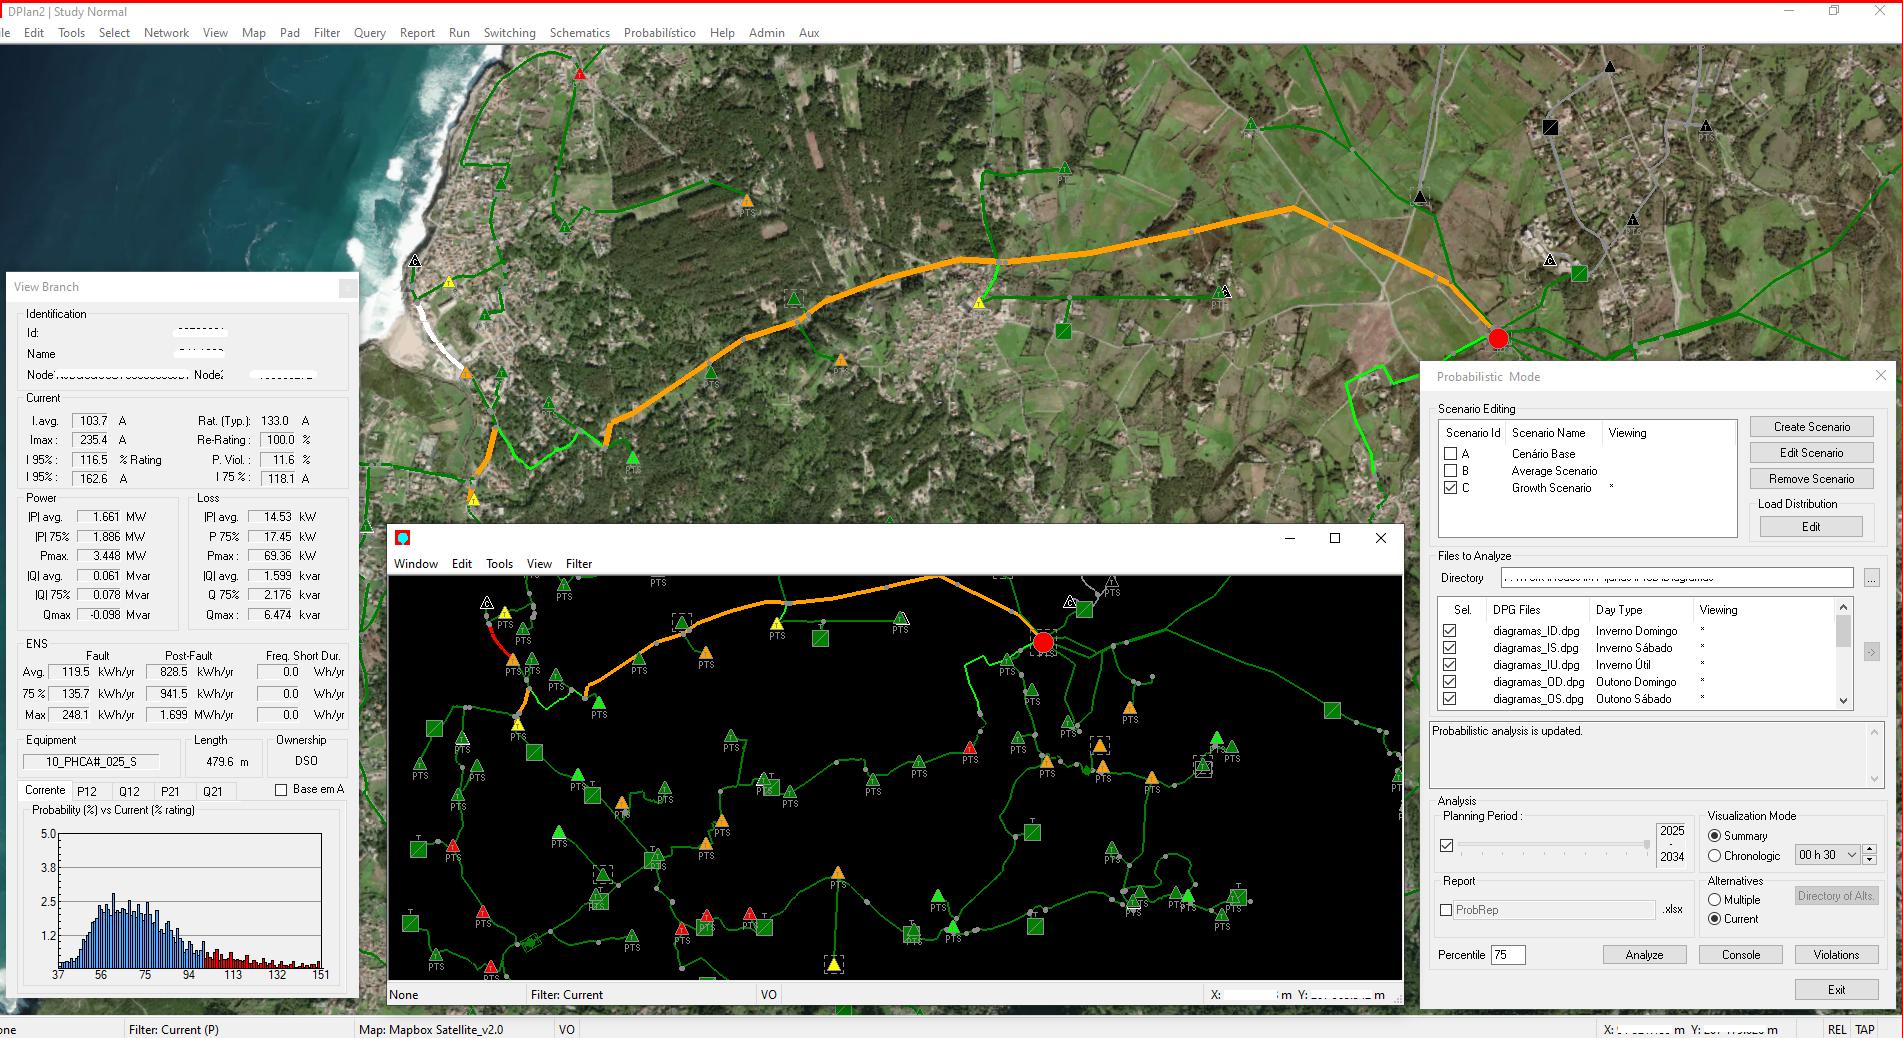The height and width of the screenshot is (1038, 1903).
Task: Enable scenario A Cenário Base checkbox
Action: point(1450,454)
